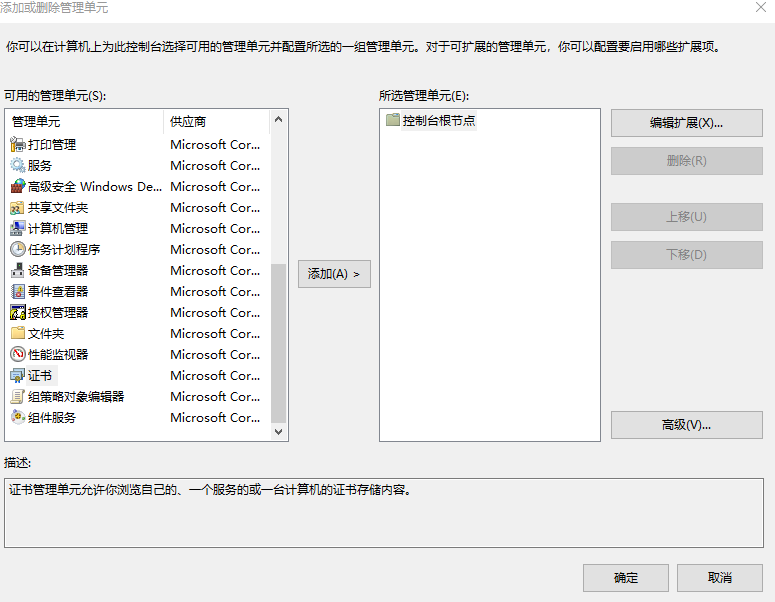The height and width of the screenshot is (602, 775).
Task: Close the 添加或删除管理单元 dialog
Action: pyautogui.click(x=761, y=7)
